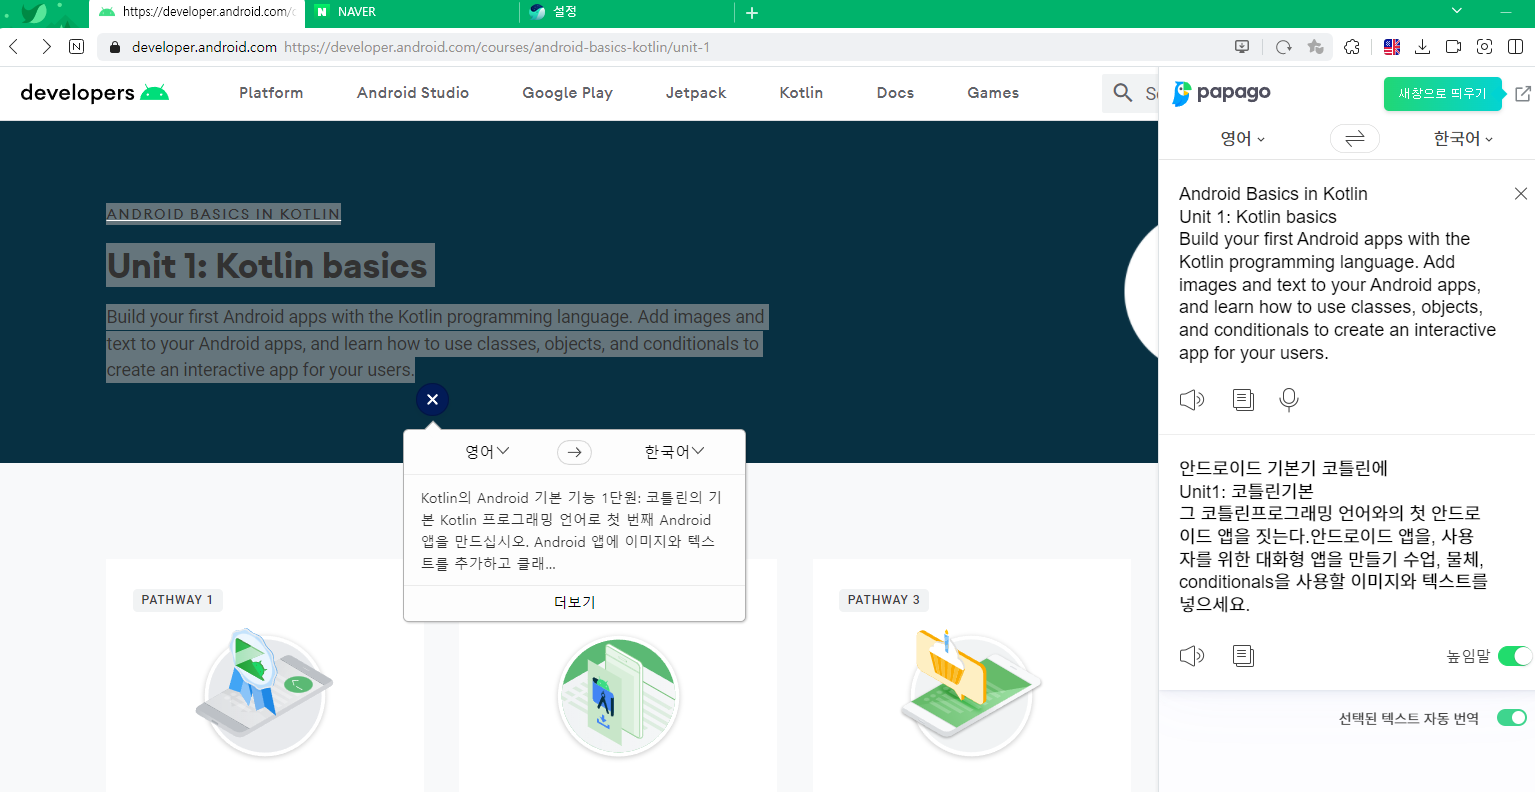Click the English source text in Papago
The height and width of the screenshot is (792, 1535).
coord(1337,273)
